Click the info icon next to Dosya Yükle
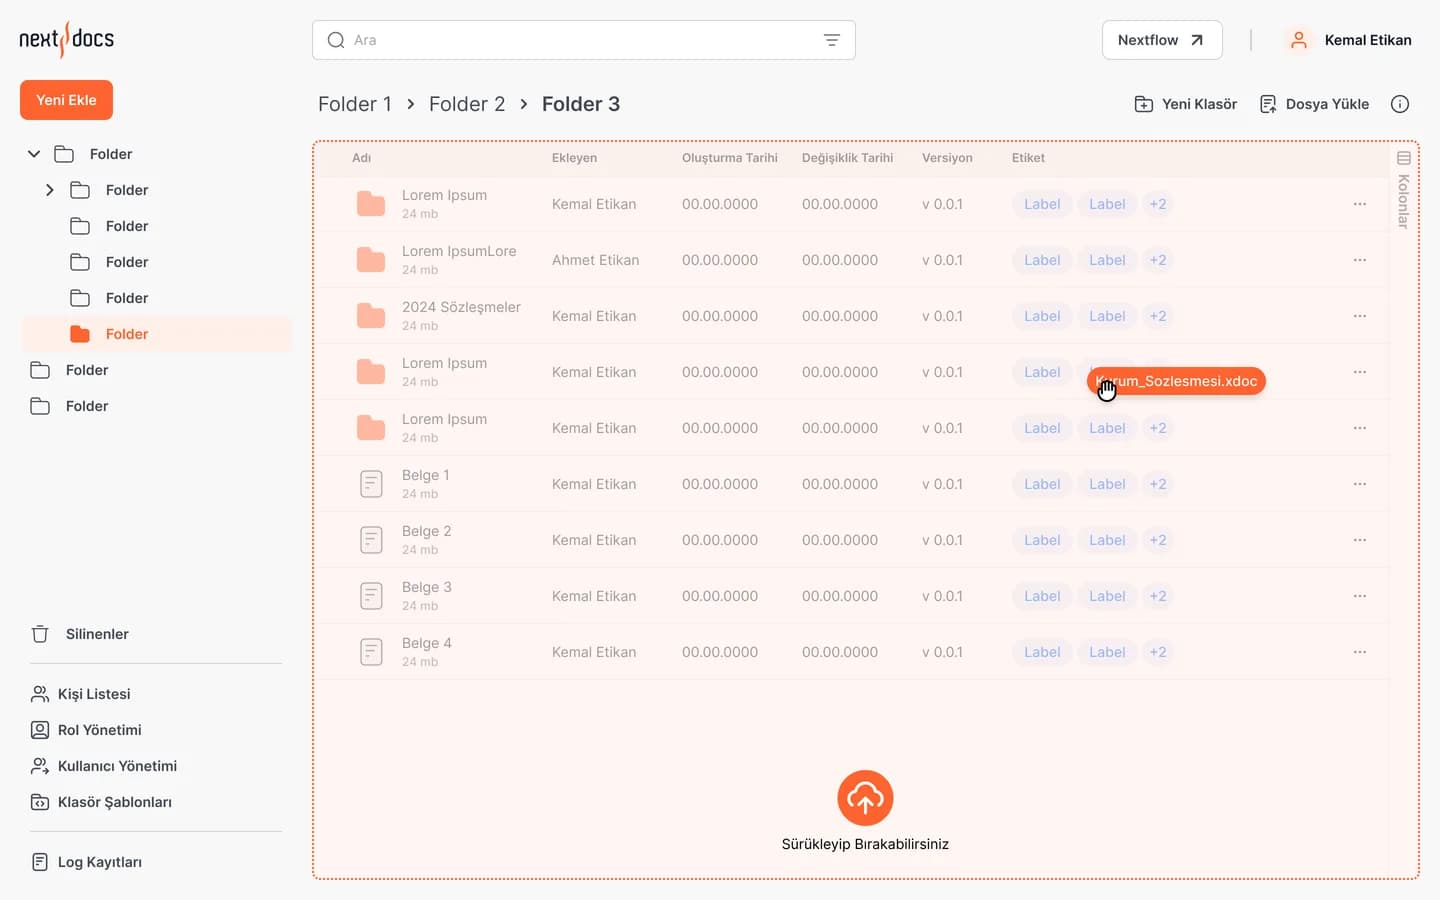Screen dimensions: 1440x900 [x=1400, y=104]
